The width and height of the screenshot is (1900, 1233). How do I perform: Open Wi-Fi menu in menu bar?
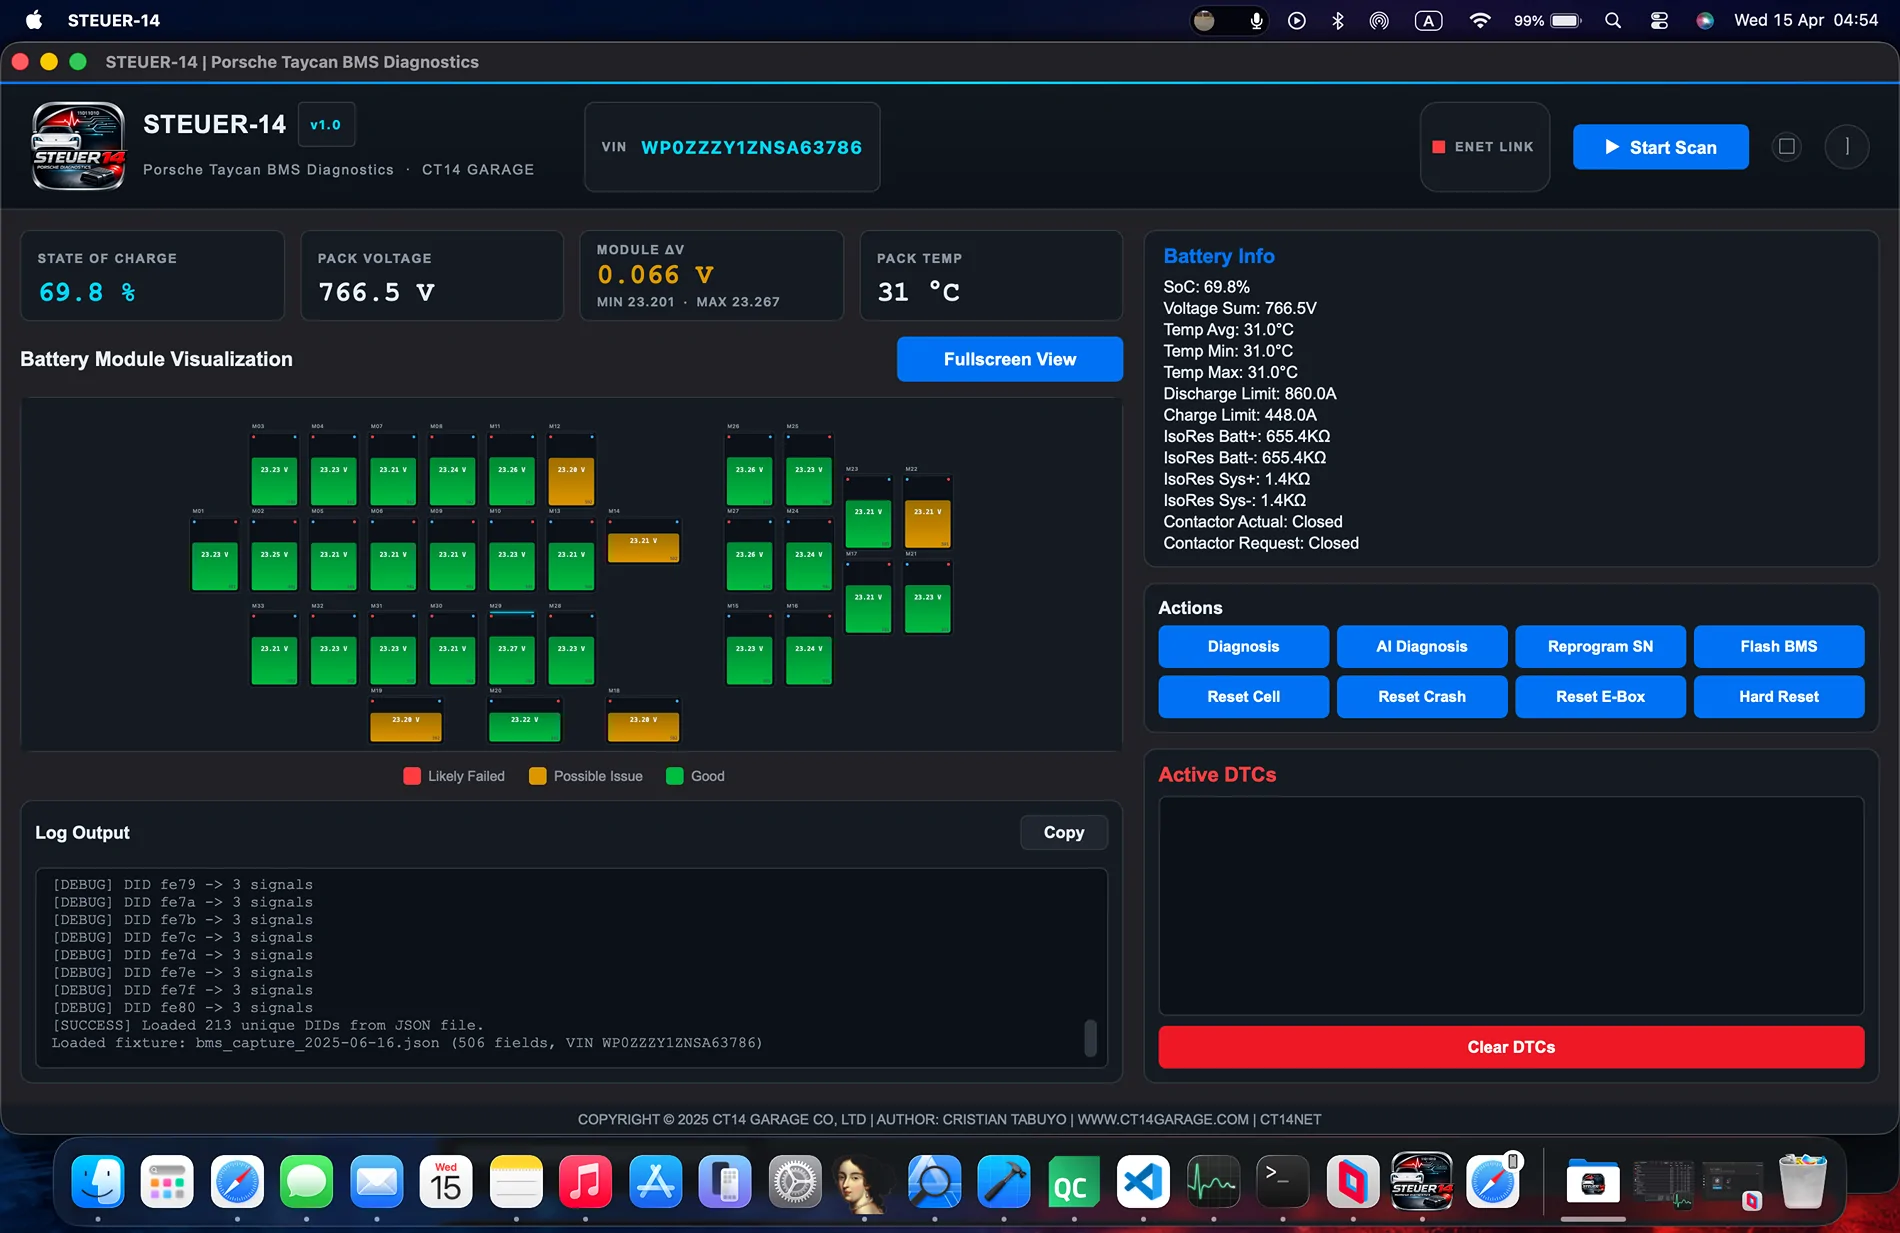click(1480, 20)
